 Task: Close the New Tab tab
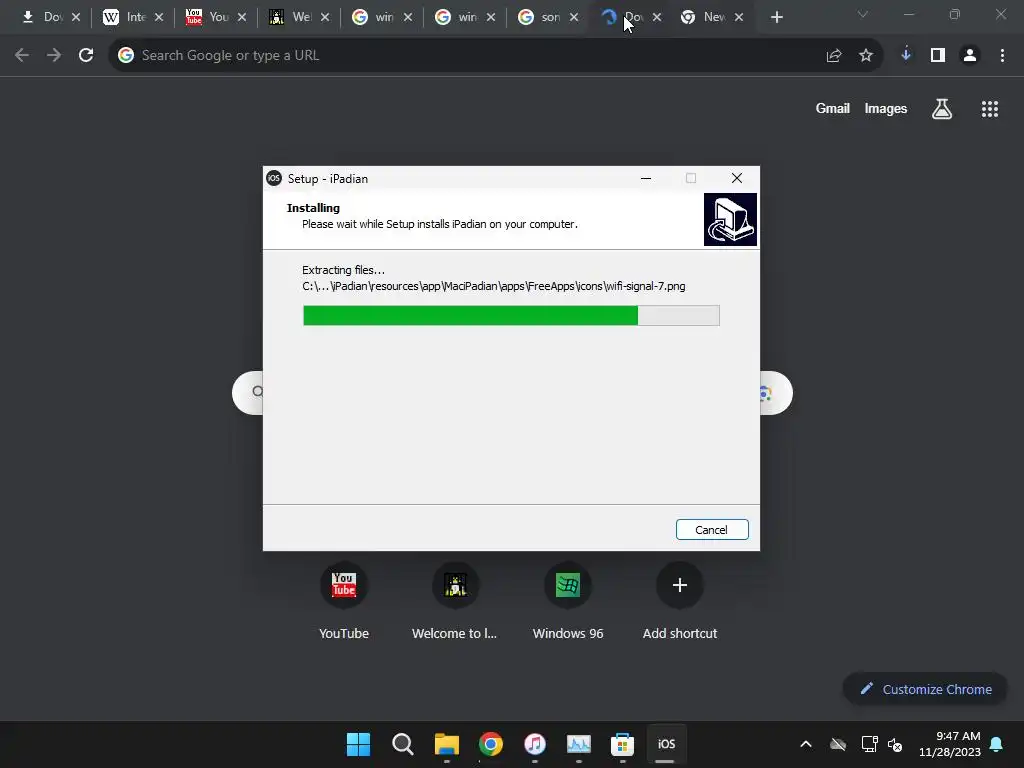[739, 18]
